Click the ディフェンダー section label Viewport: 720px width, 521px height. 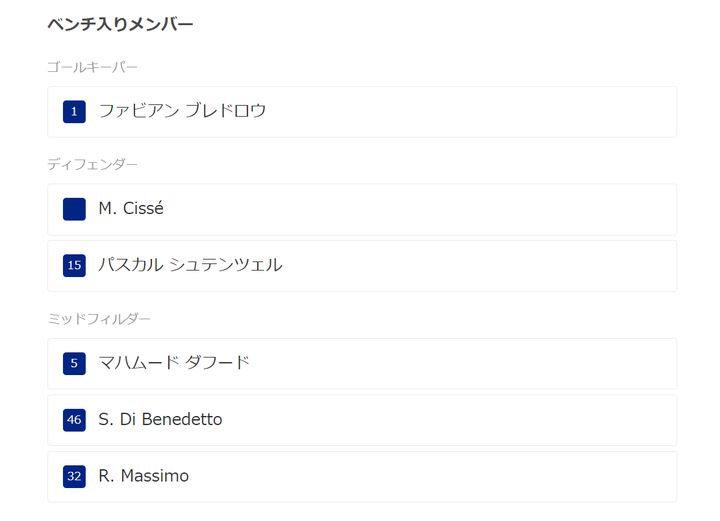[92, 164]
